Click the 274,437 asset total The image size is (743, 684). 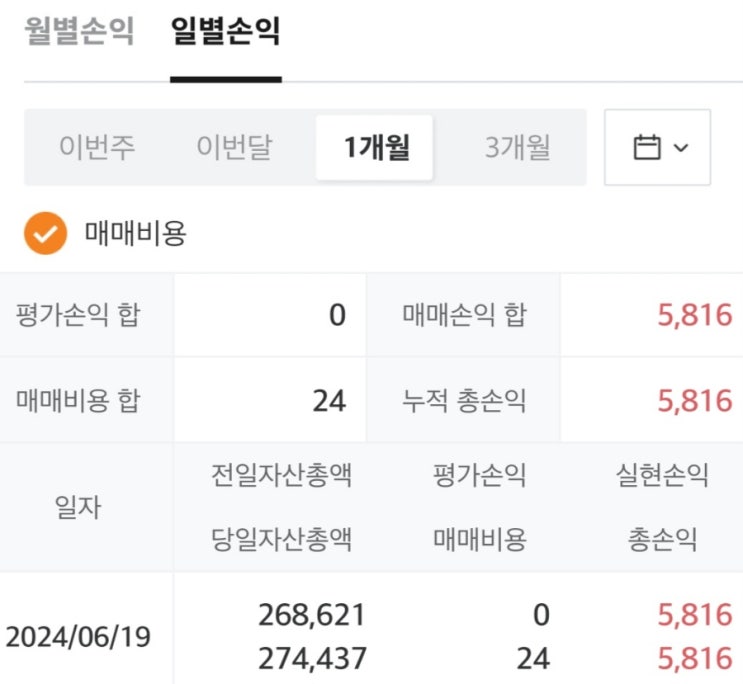pos(312,659)
